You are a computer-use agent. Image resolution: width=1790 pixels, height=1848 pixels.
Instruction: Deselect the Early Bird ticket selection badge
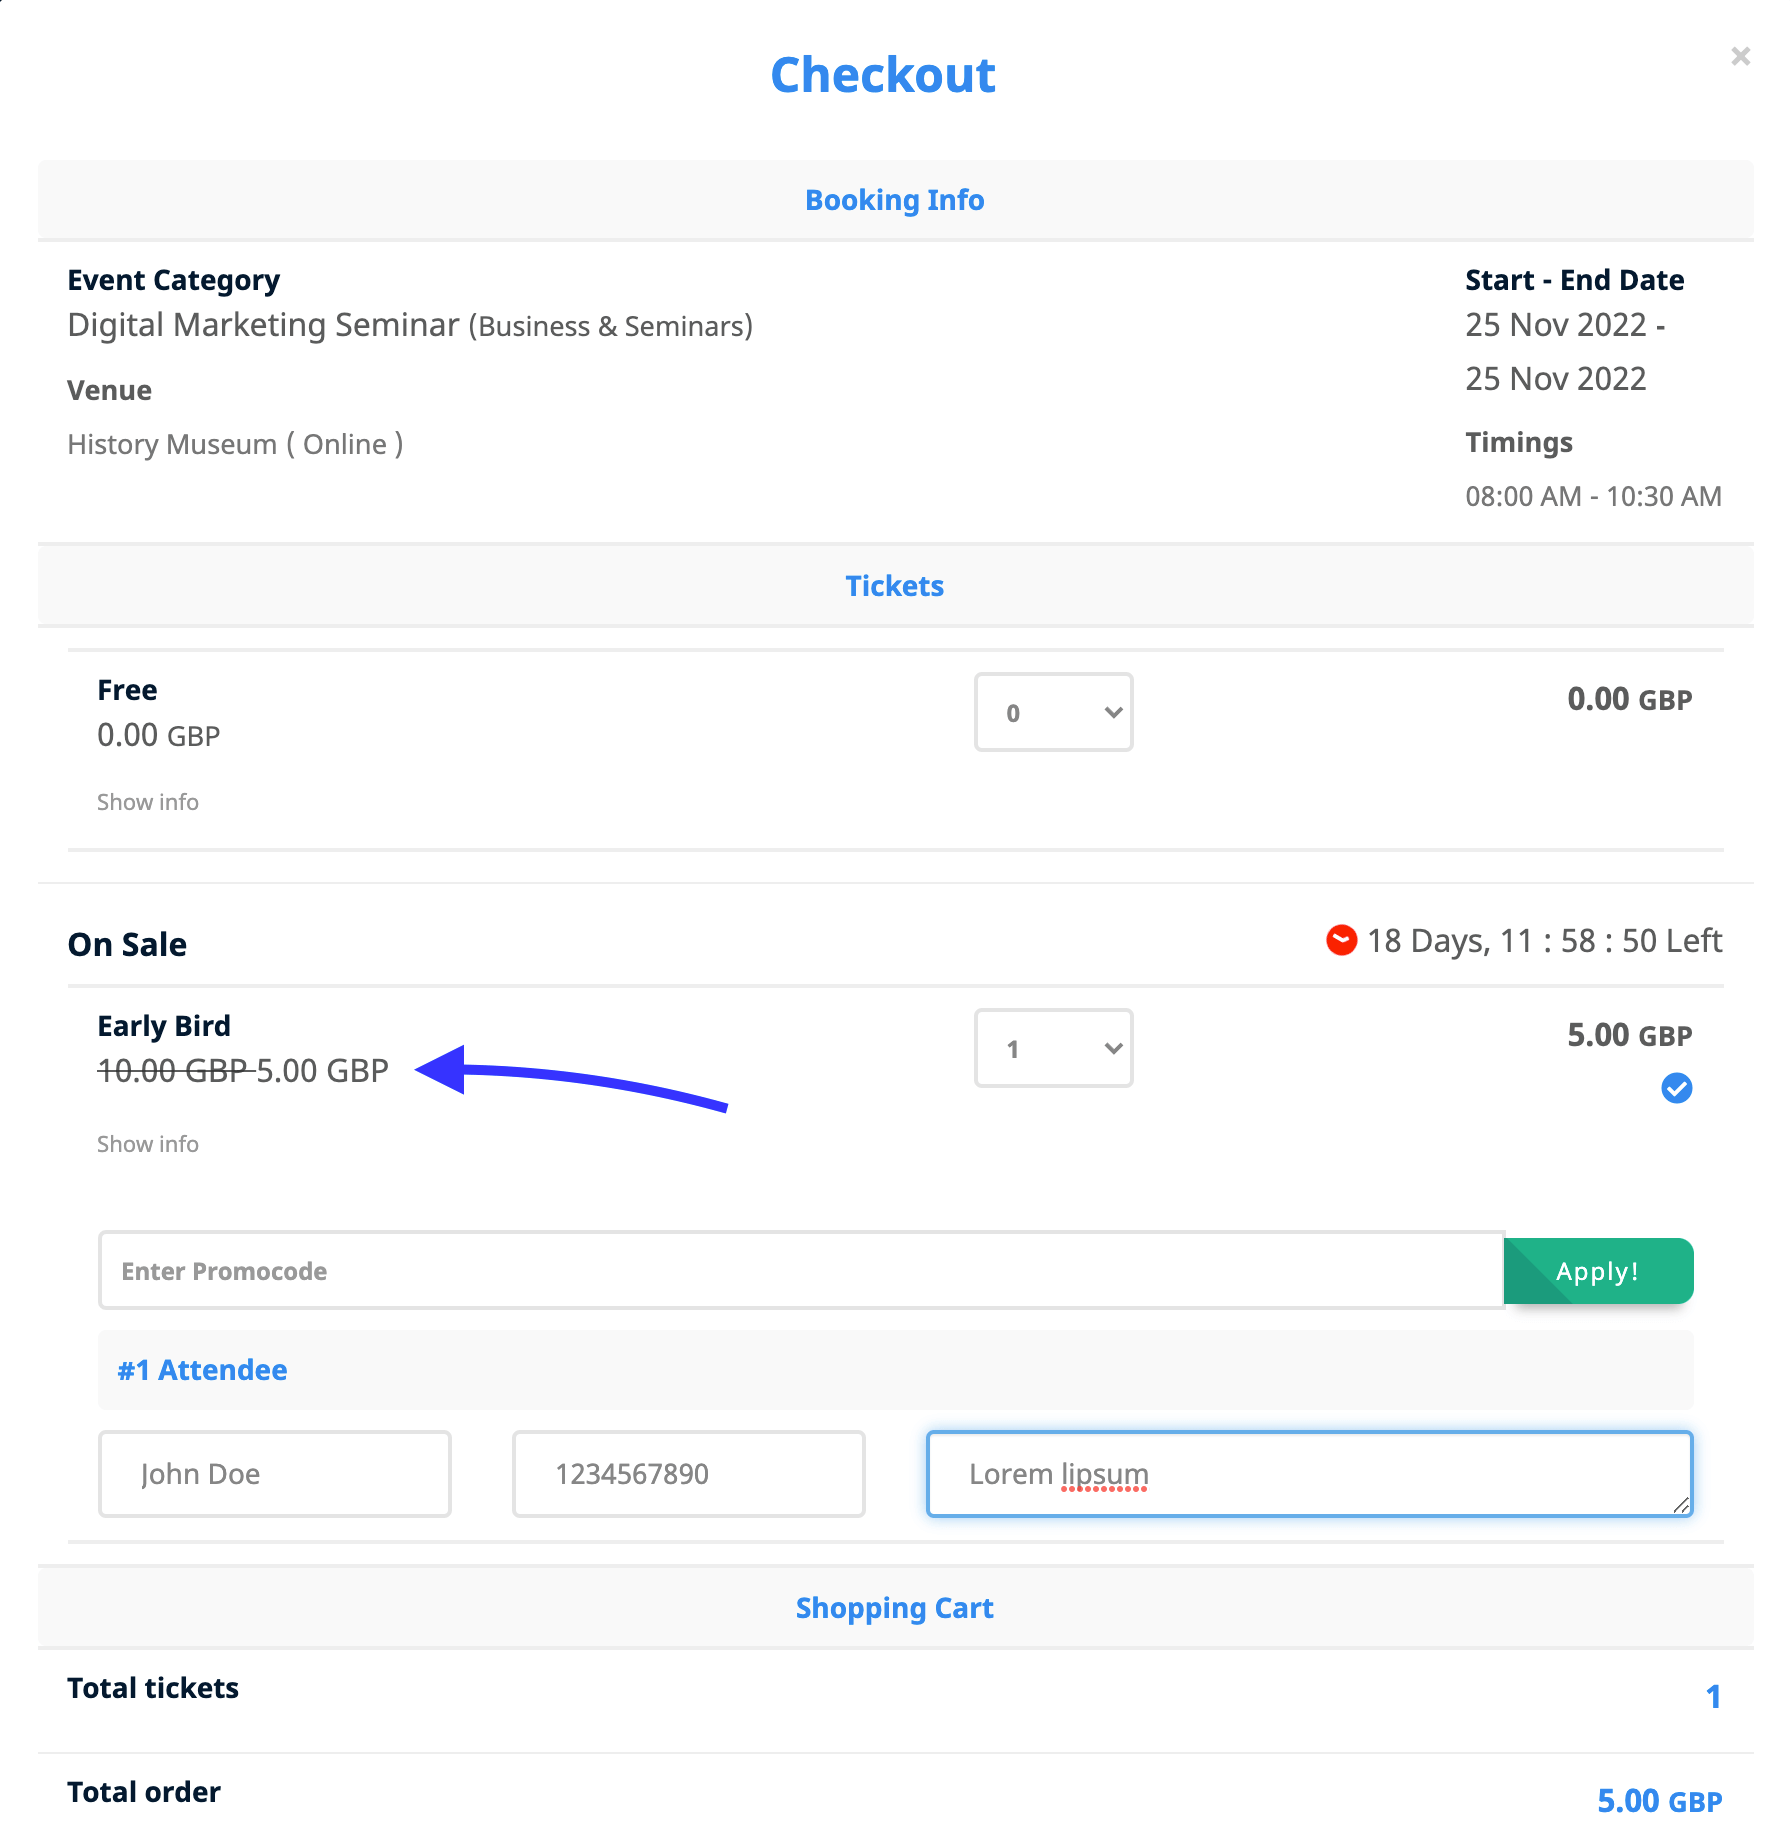coord(1677,1089)
